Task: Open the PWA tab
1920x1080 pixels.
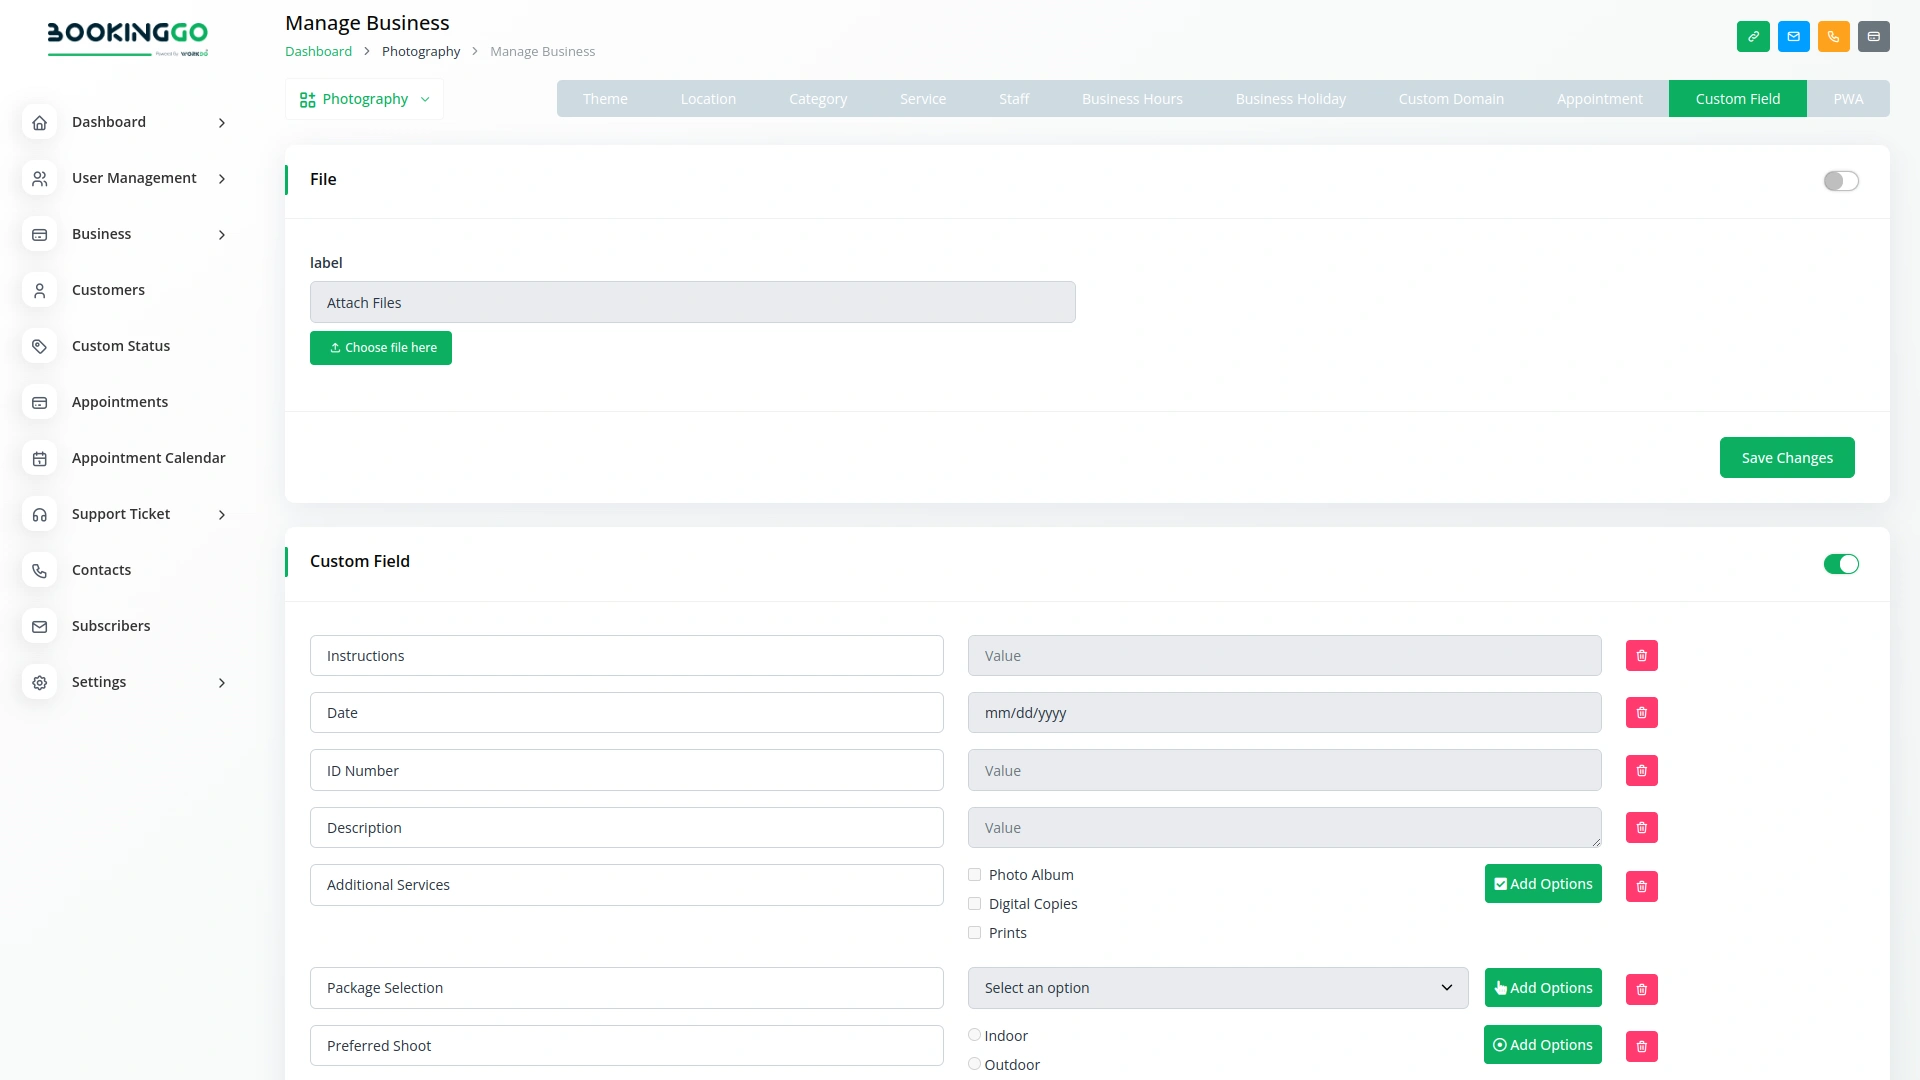Action: pos(1847,99)
